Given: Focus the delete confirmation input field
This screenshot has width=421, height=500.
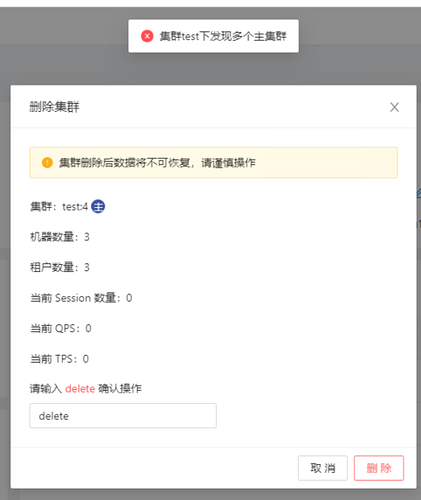Looking at the screenshot, I should [x=123, y=416].
